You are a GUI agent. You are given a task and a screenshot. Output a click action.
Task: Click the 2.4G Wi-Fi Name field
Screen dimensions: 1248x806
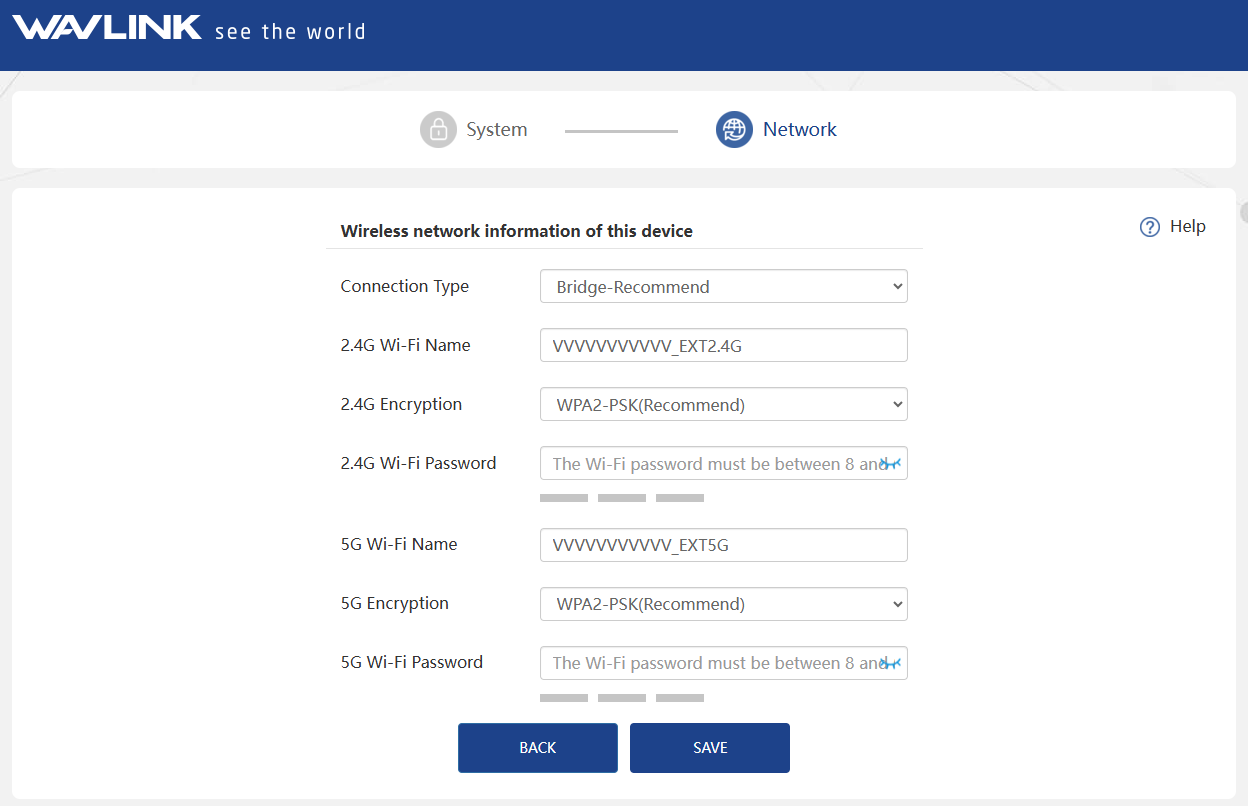pos(723,346)
